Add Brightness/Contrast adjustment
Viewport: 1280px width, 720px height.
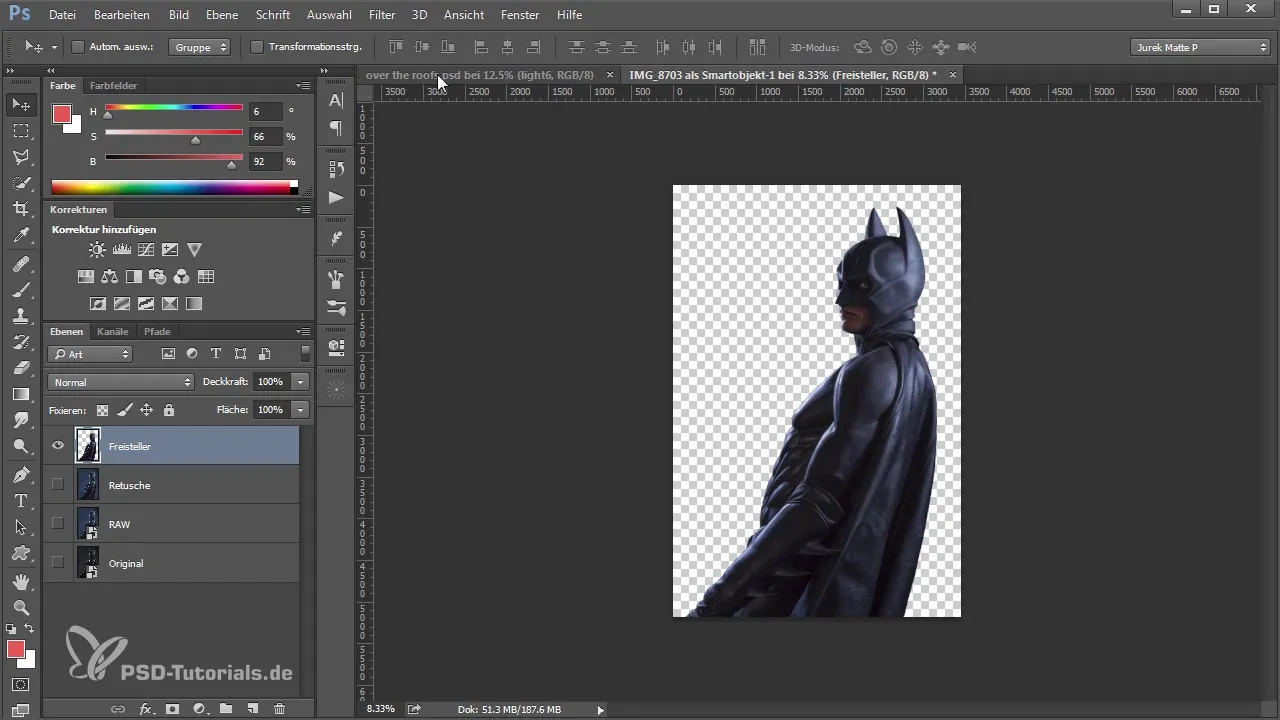[97, 250]
